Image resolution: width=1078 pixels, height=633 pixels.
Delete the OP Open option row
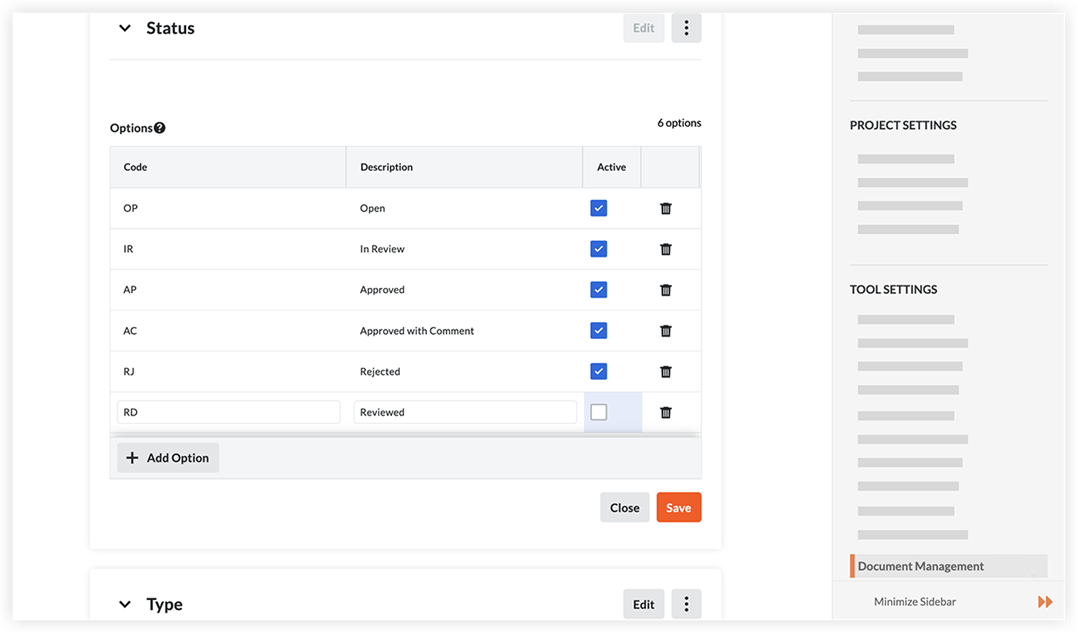click(666, 208)
